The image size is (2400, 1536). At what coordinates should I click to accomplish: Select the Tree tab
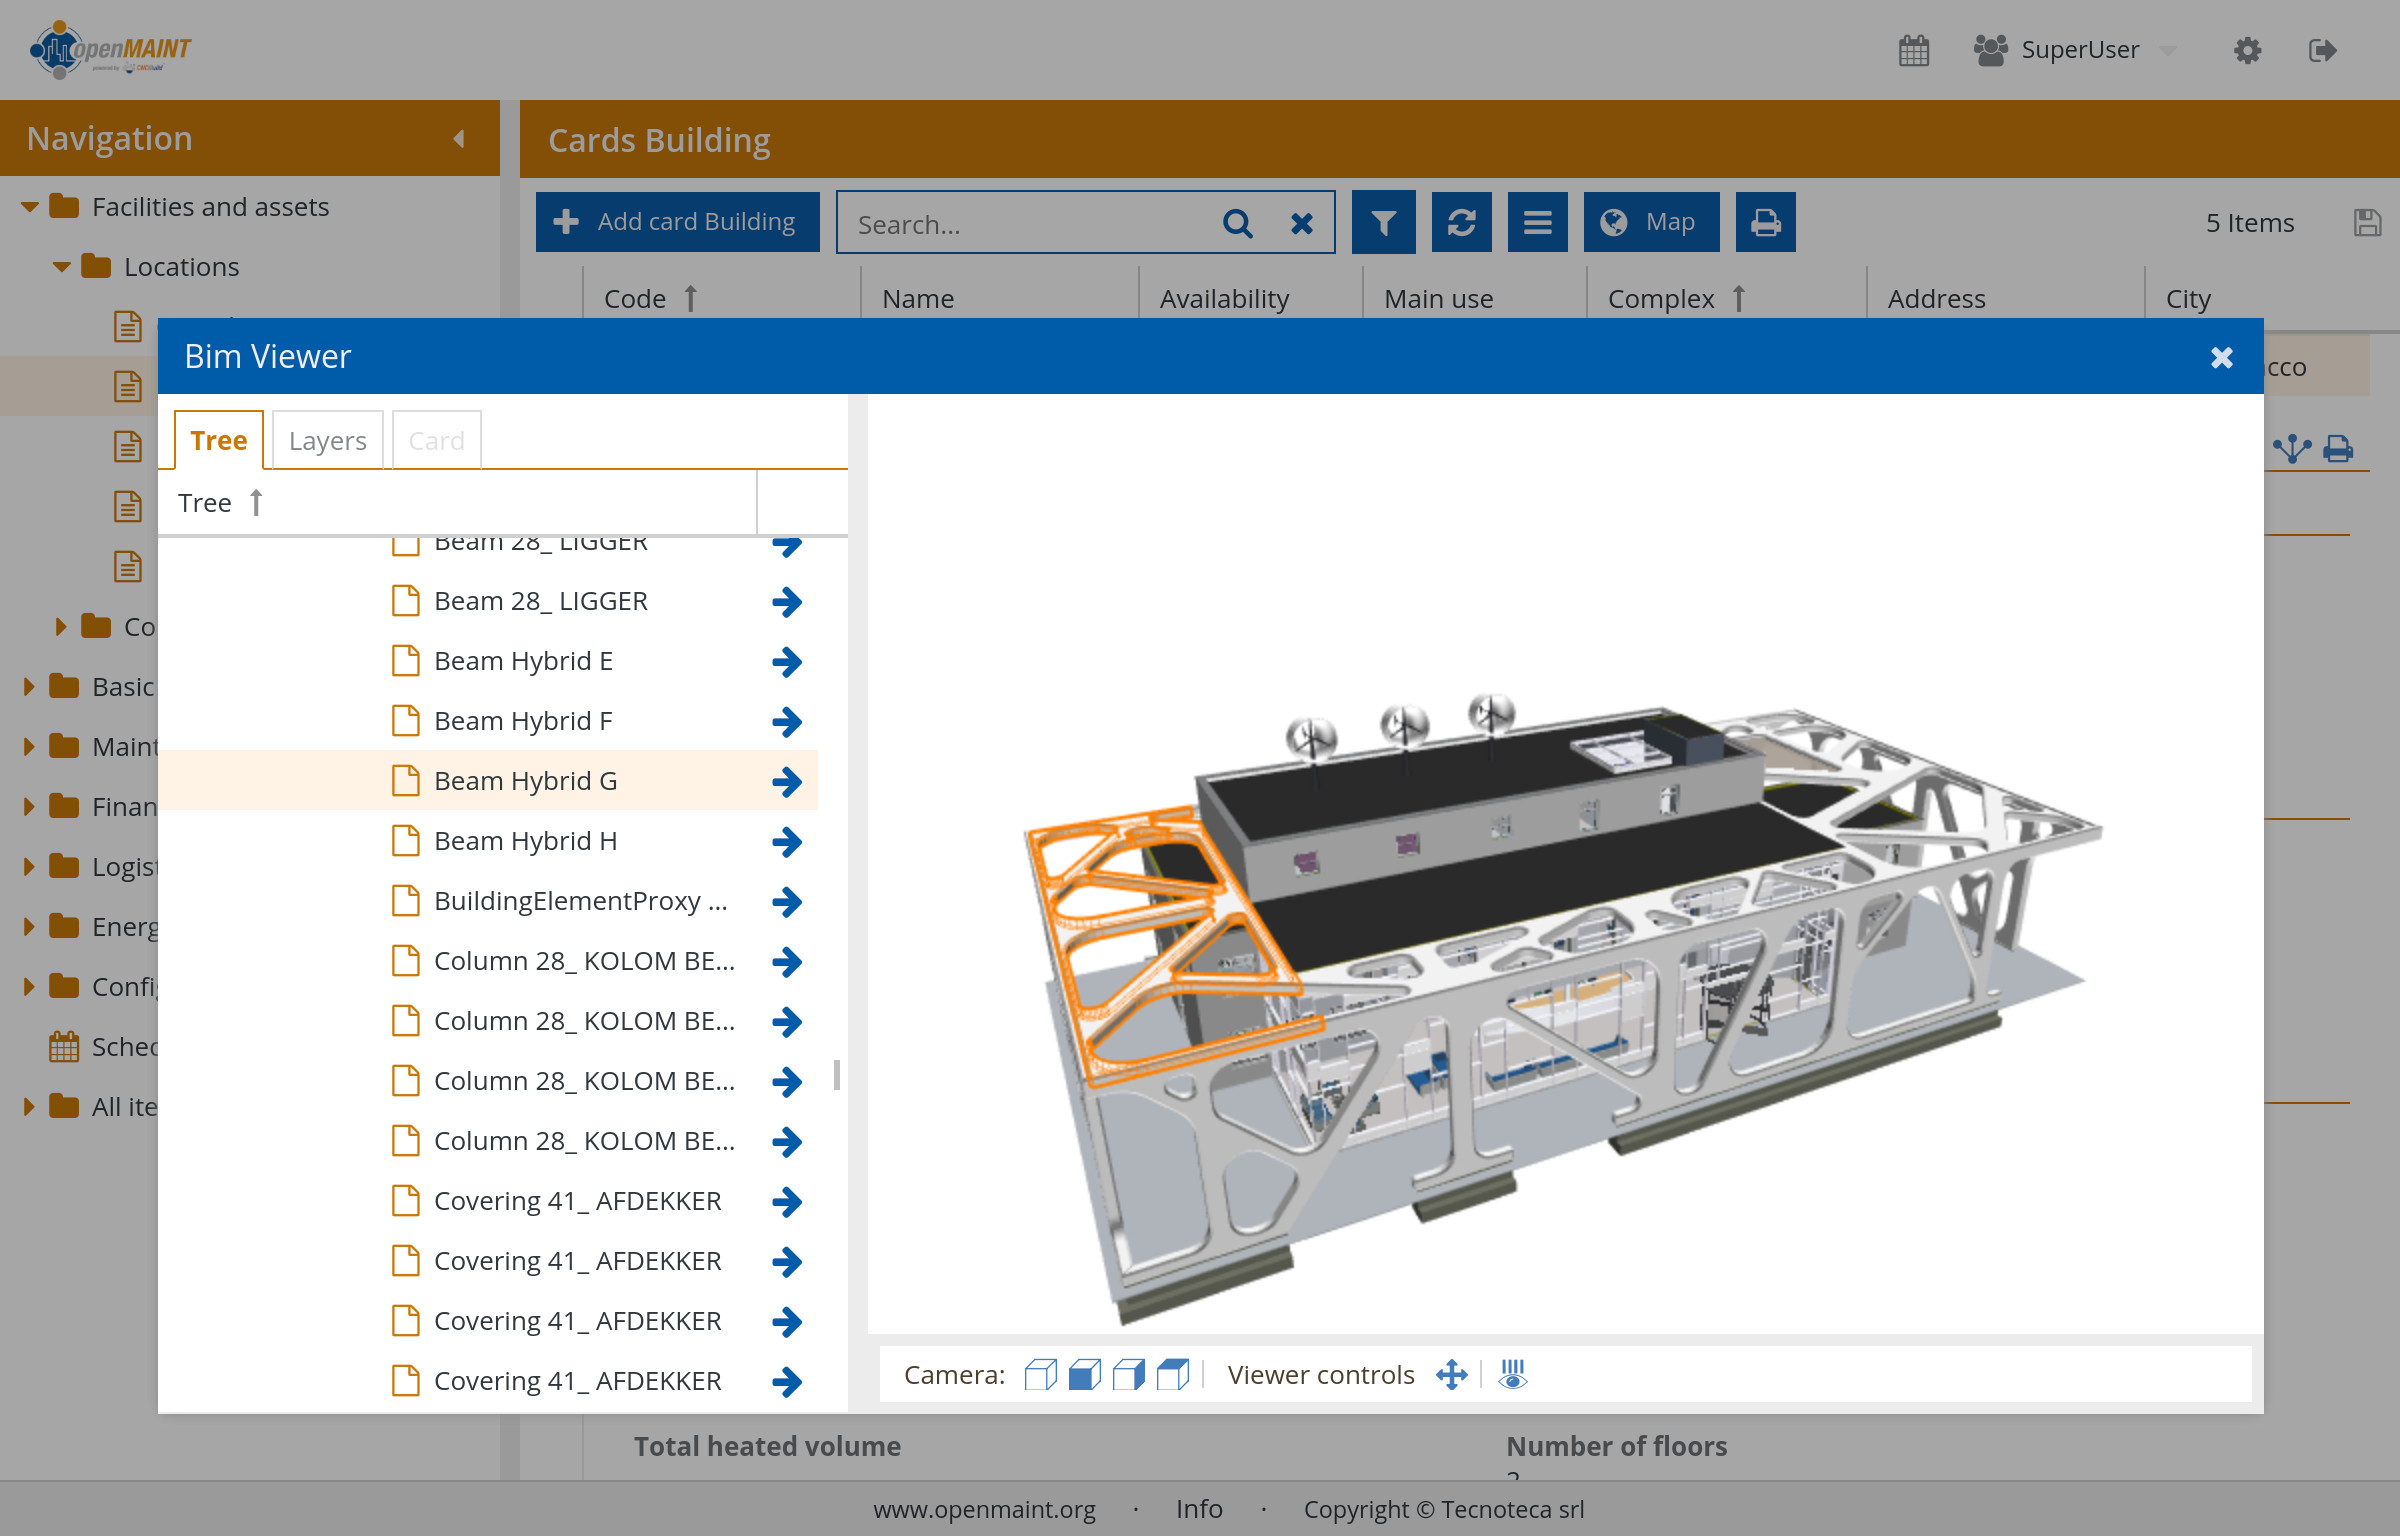[218, 441]
